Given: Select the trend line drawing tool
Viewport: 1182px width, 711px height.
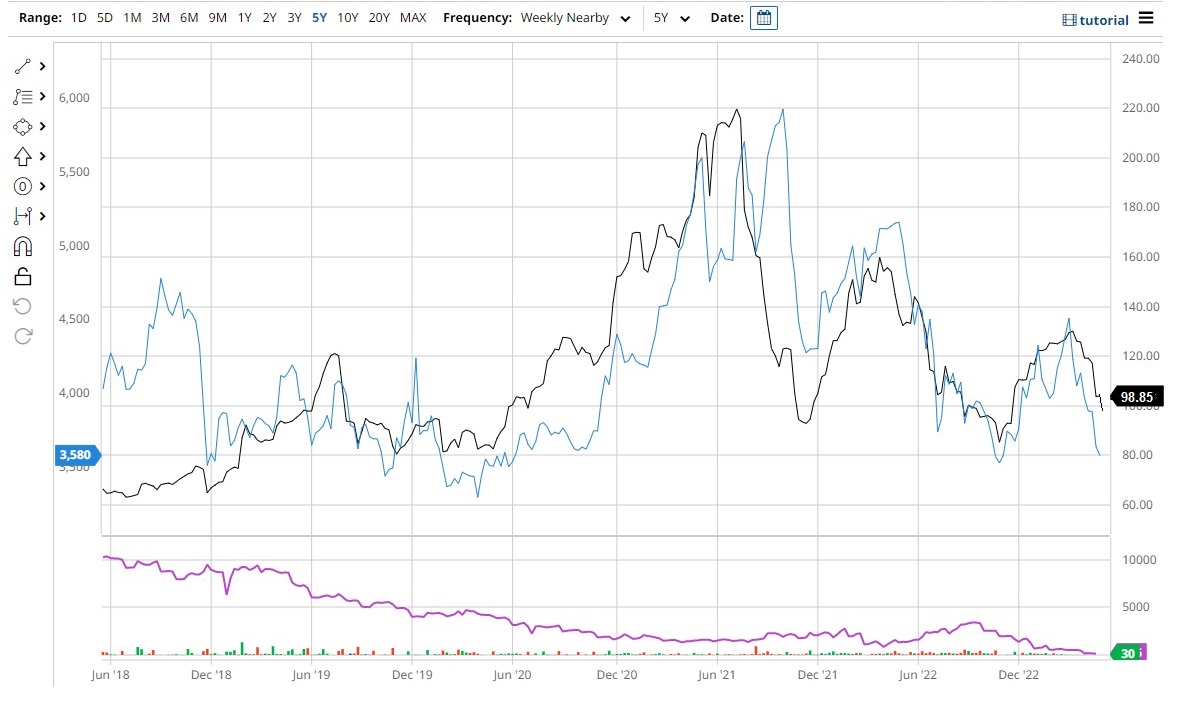Looking at the screenshot, I should click(x=23, y=66).
